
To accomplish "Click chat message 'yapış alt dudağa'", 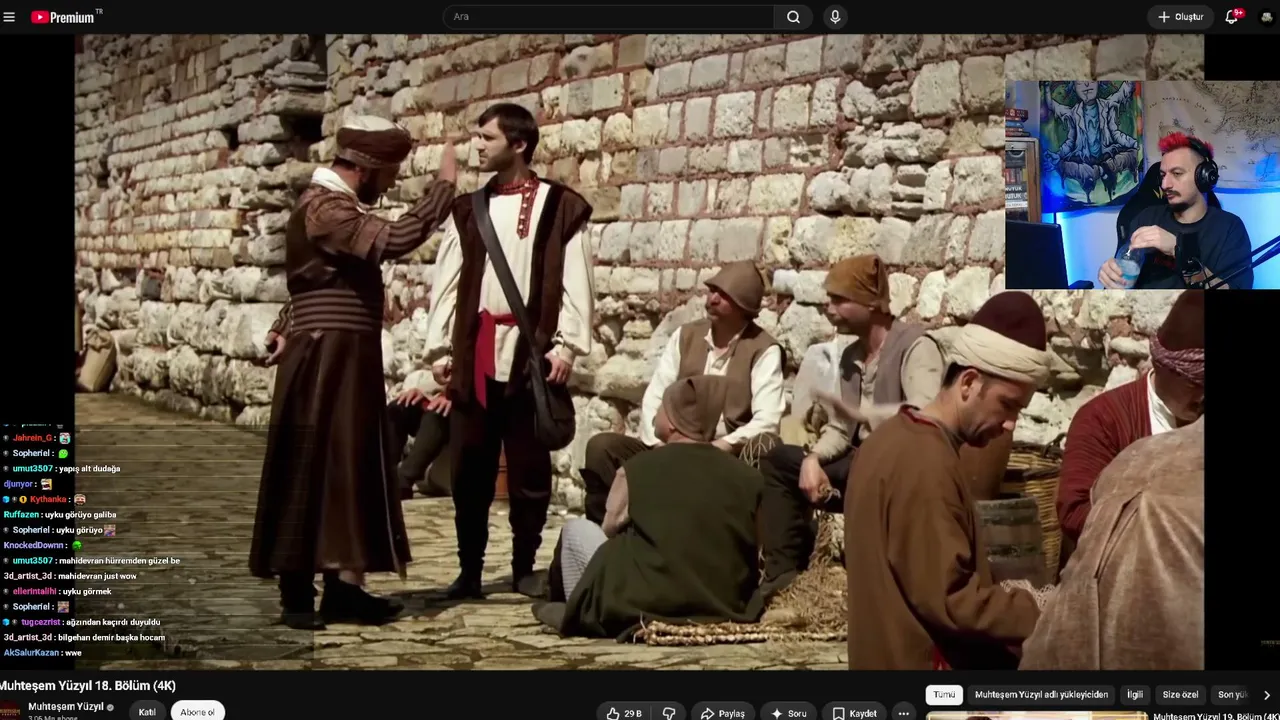I will click(89, 469).
